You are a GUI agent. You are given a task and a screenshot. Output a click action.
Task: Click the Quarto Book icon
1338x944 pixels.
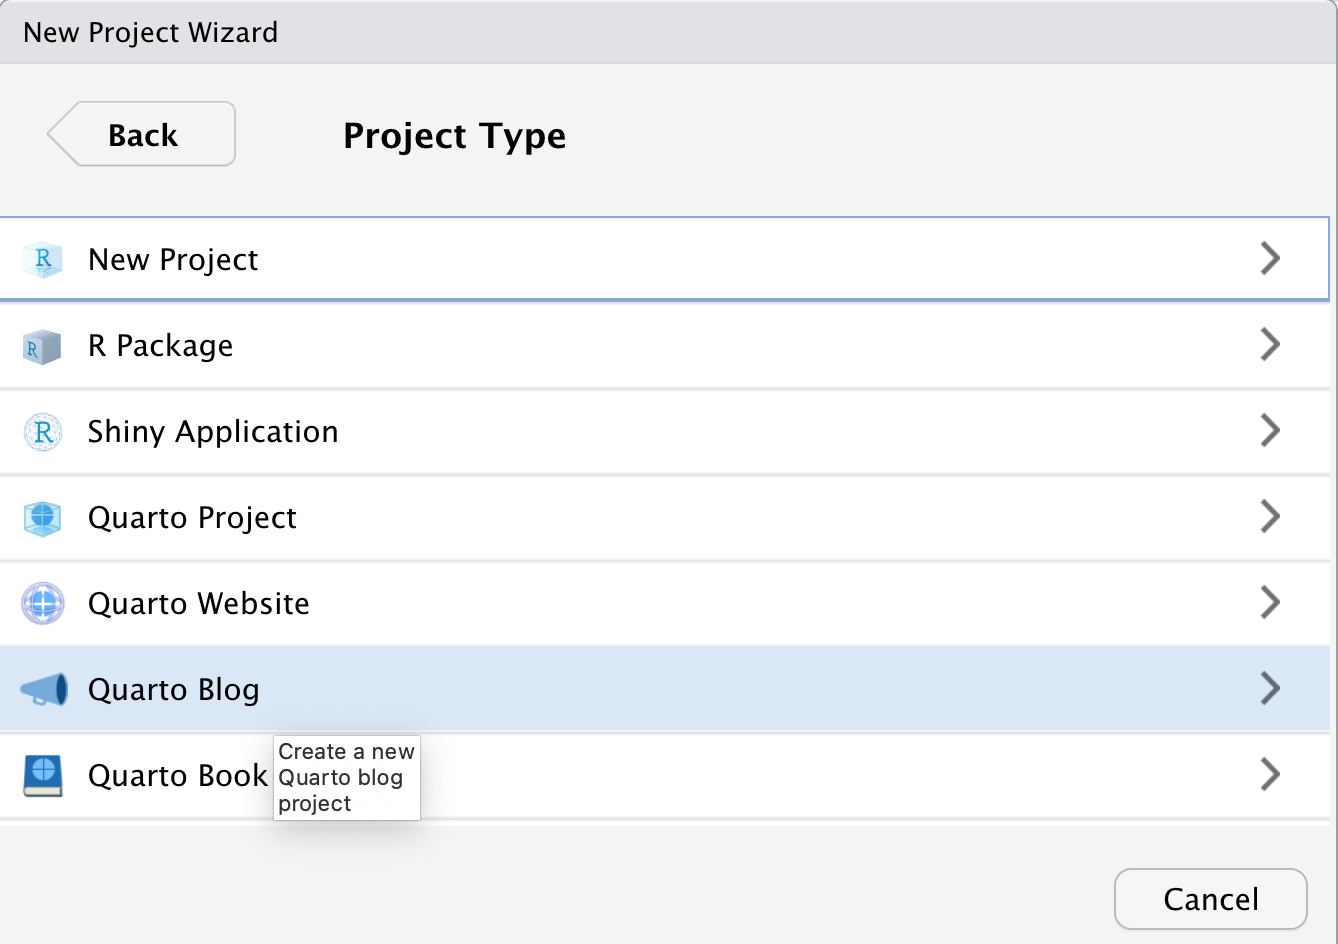click(43, 776)
